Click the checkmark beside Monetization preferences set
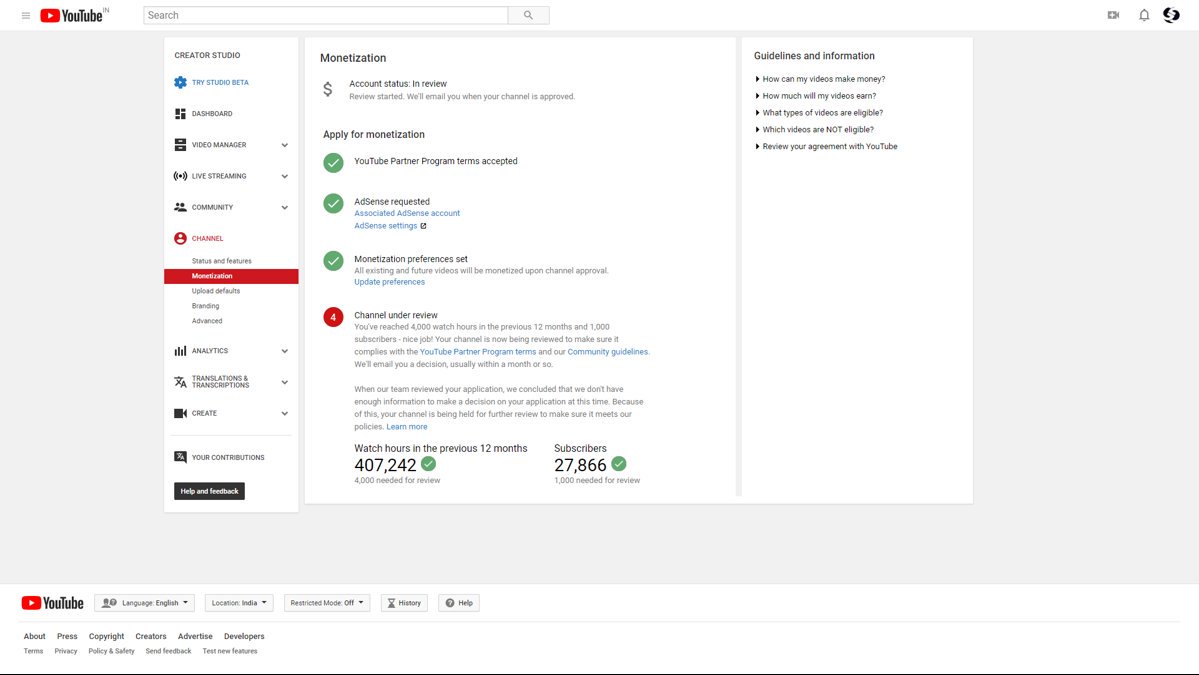 333,261
